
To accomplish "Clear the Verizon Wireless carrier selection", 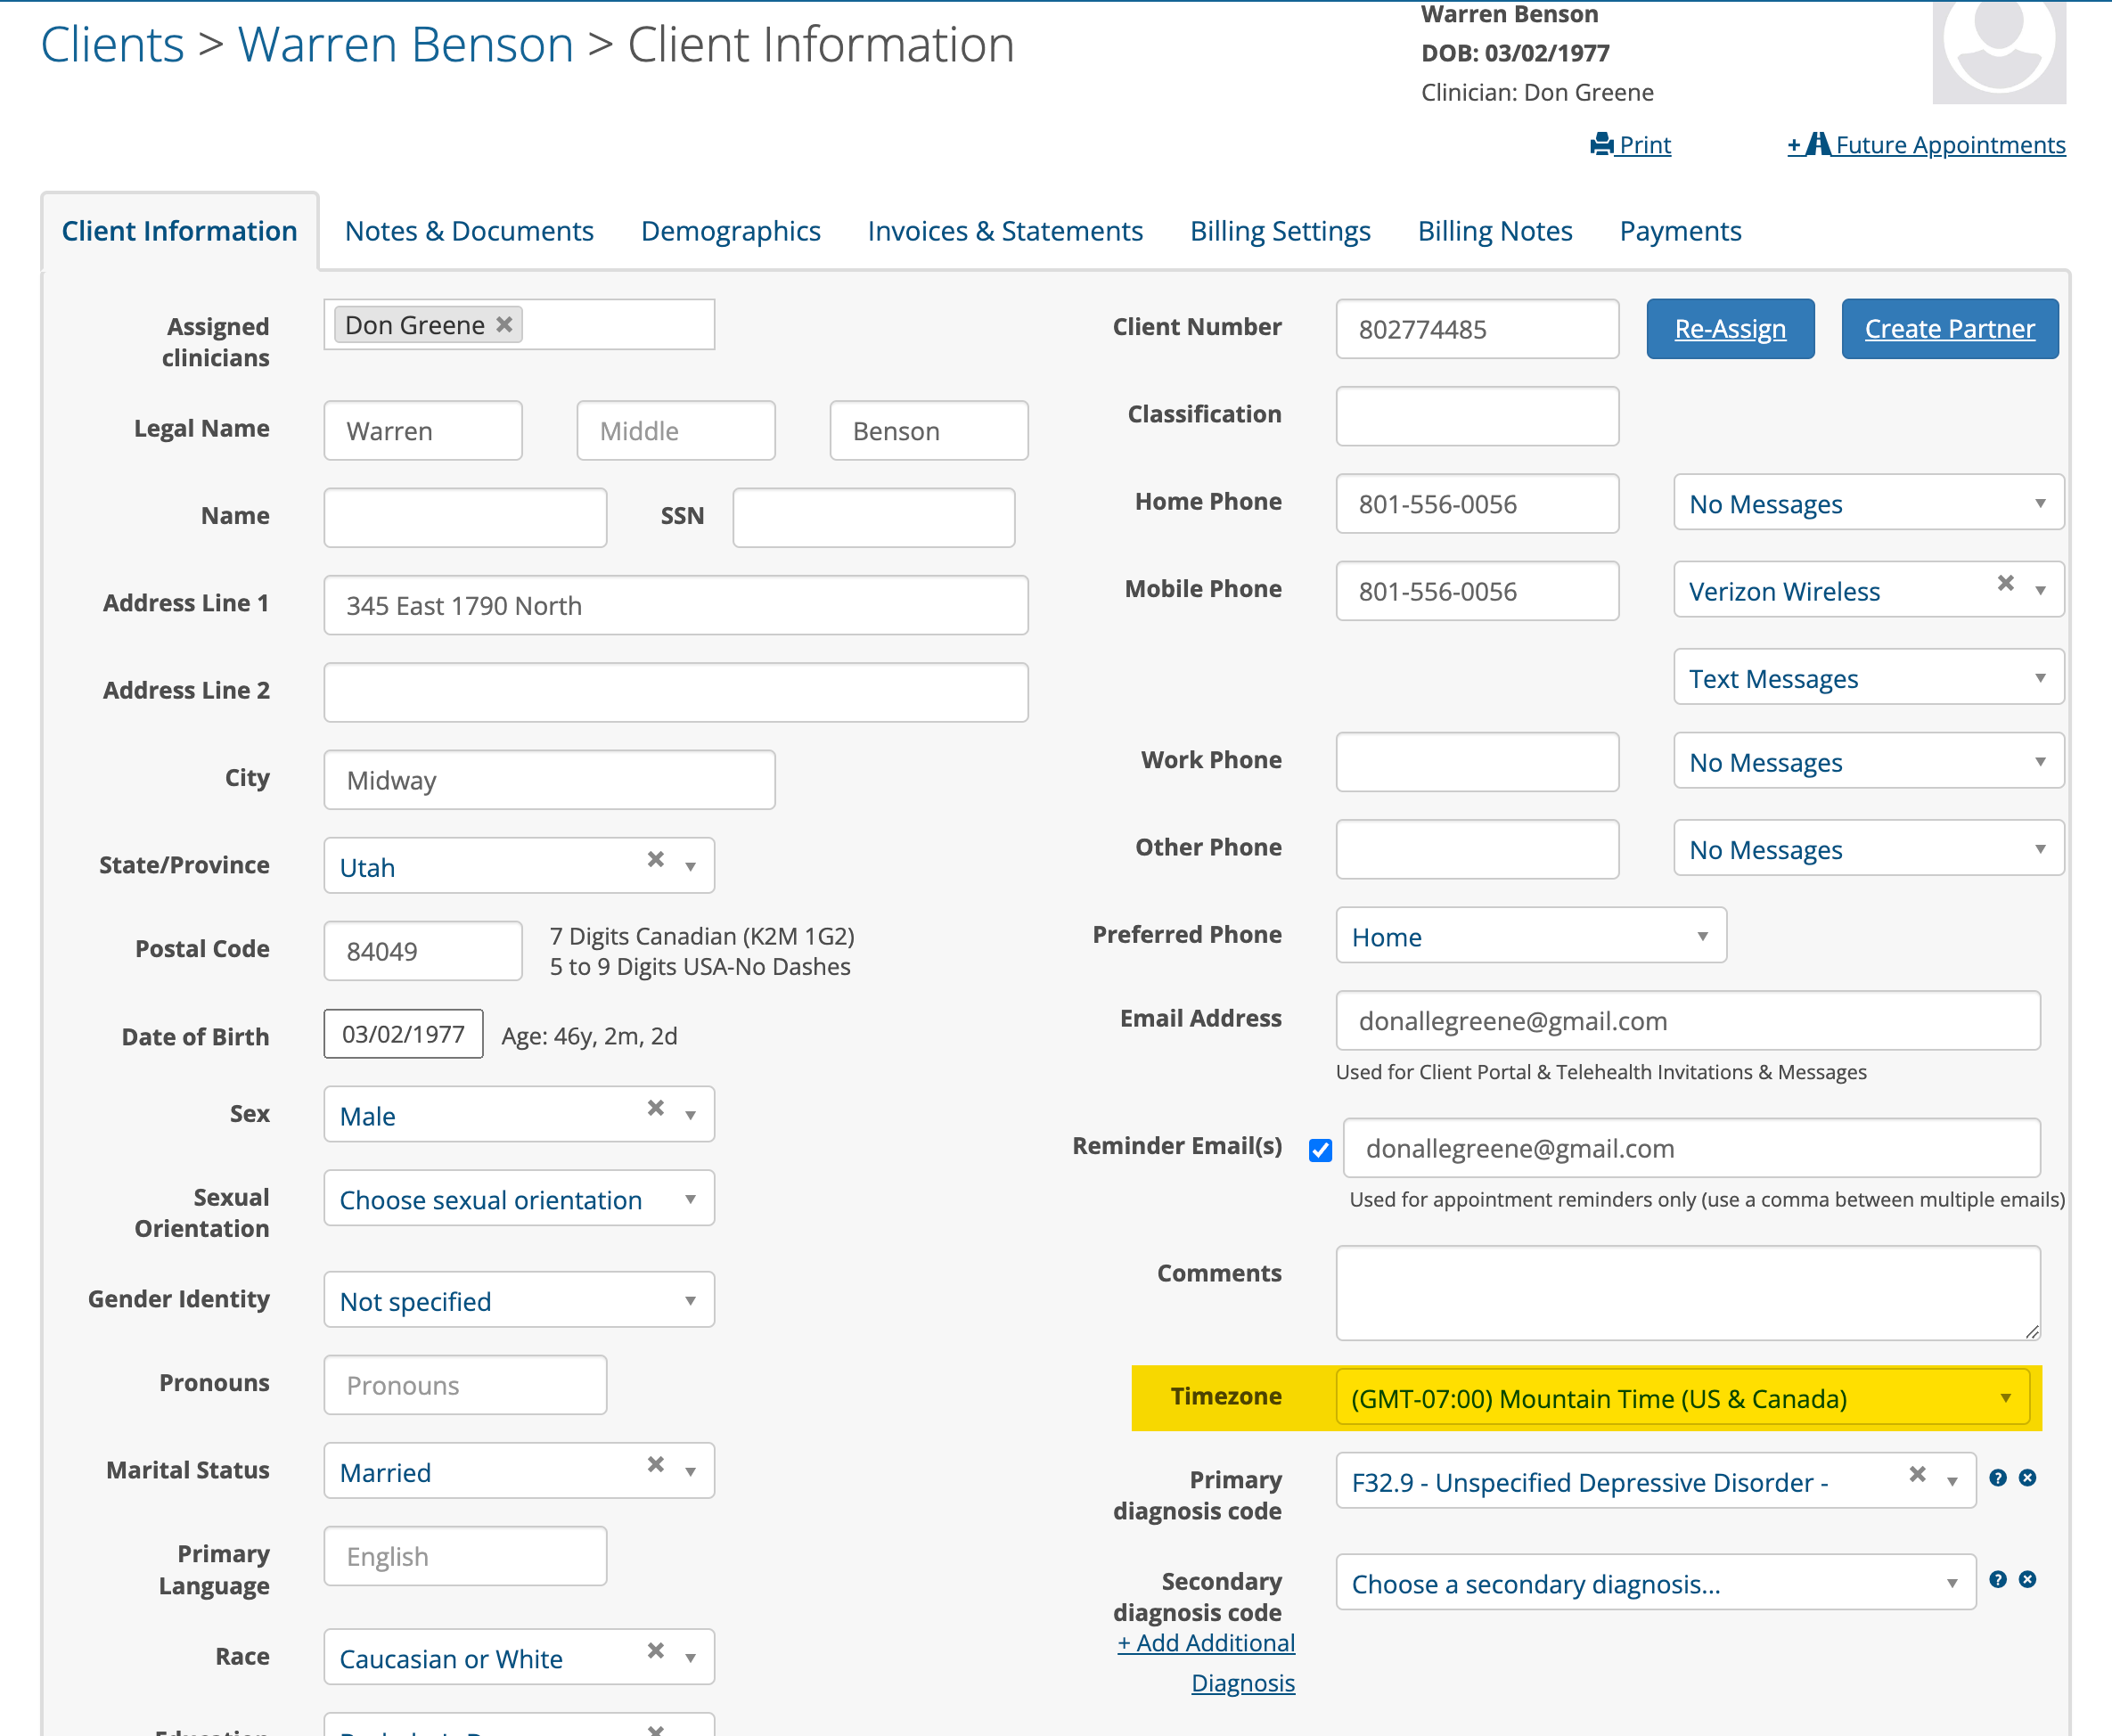I will tap(2006, 584).
